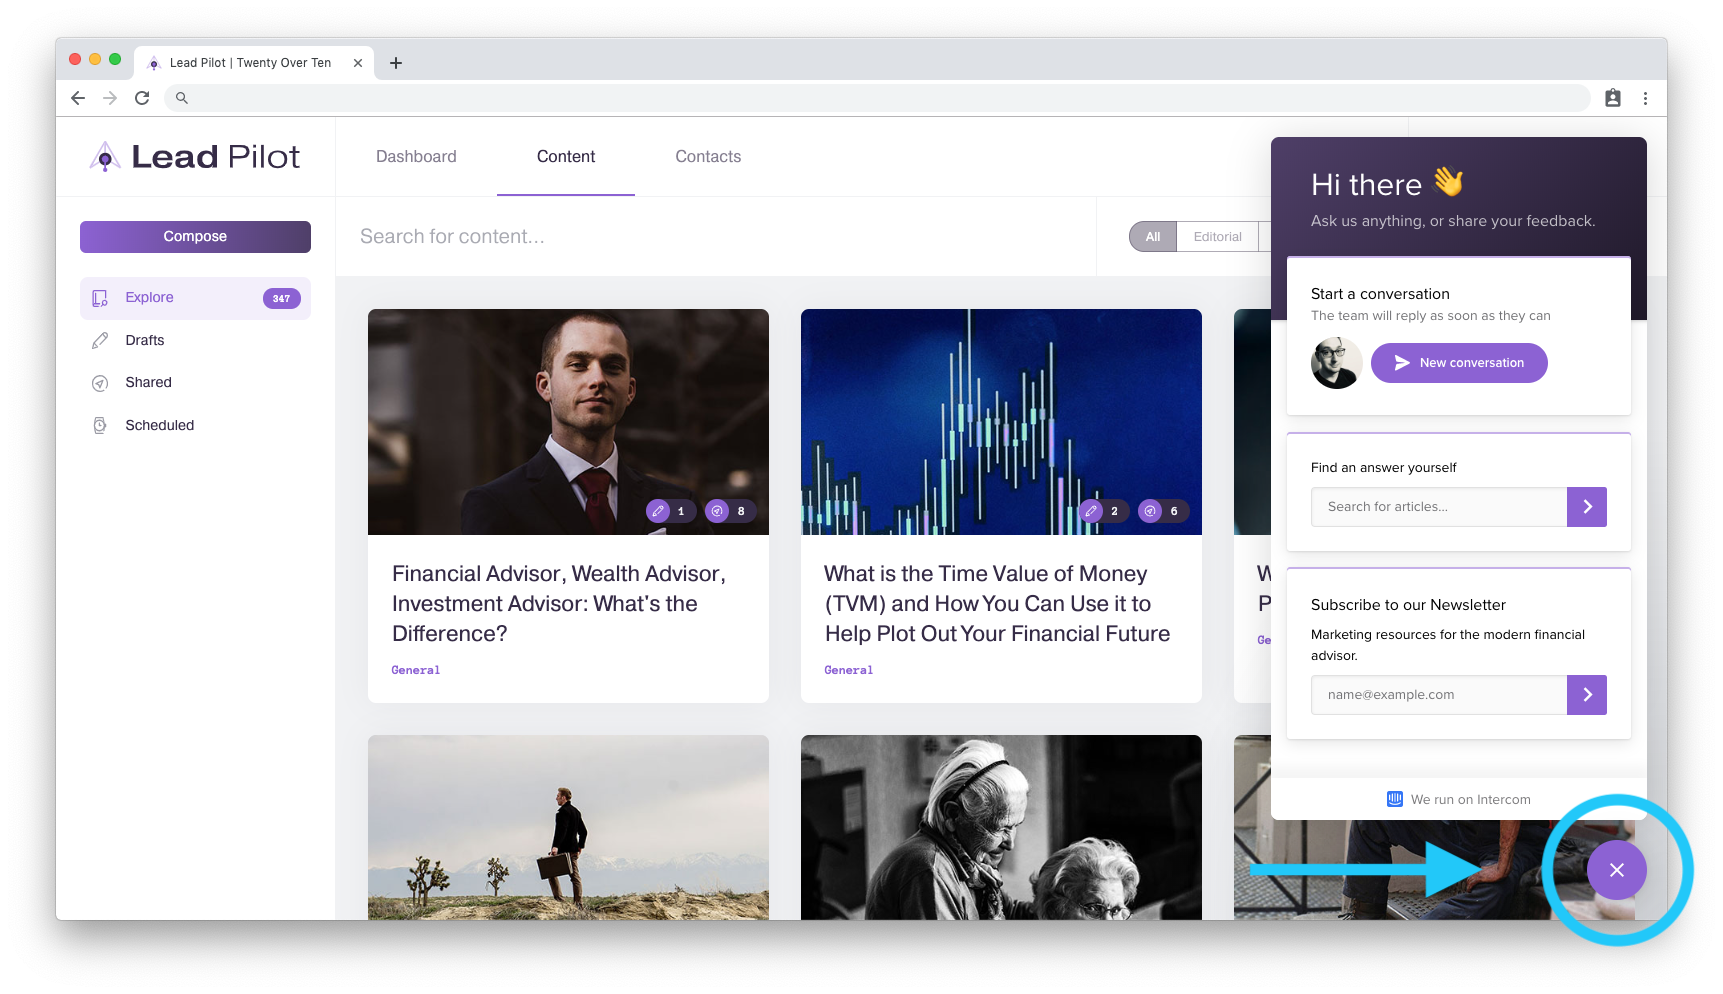Open the man with briefcase thumbnail

pyautogui.click(x=568, y=828)
